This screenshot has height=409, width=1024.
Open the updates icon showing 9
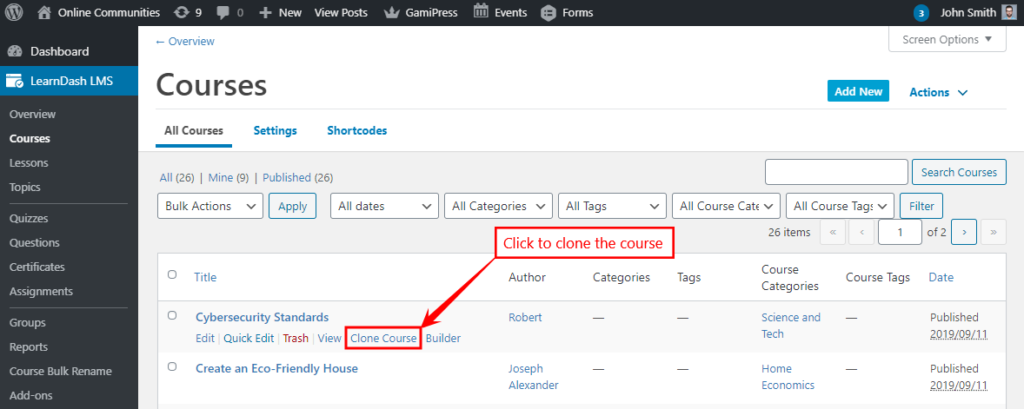click(180, 12)
